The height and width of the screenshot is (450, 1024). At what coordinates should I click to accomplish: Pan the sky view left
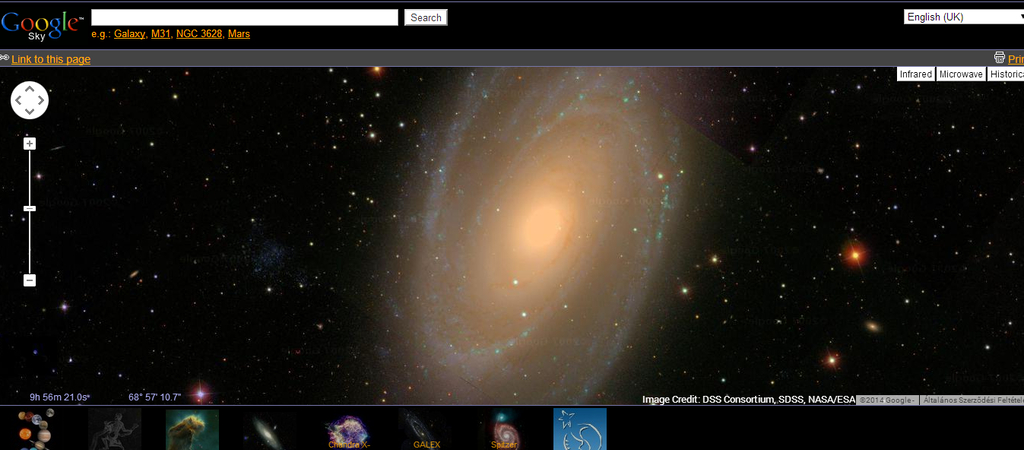coord(18,101)
